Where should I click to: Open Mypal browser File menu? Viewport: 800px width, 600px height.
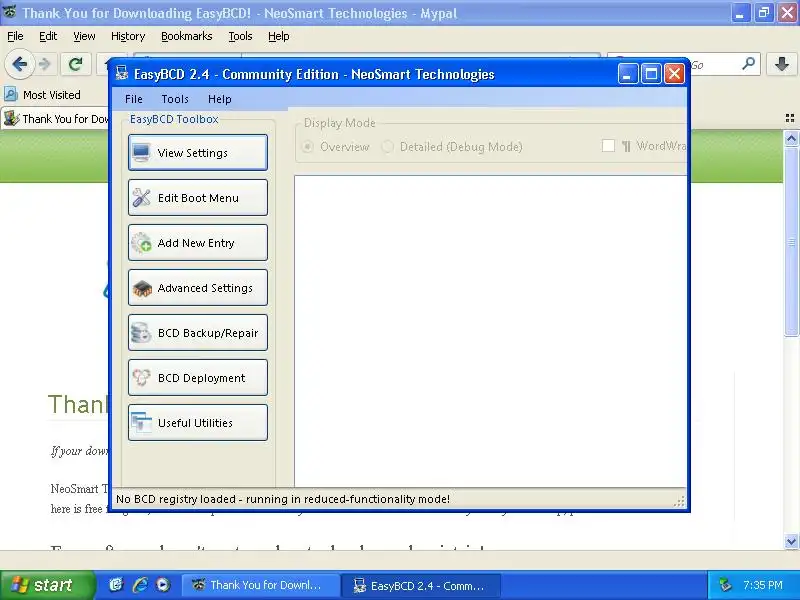point(15,36)
